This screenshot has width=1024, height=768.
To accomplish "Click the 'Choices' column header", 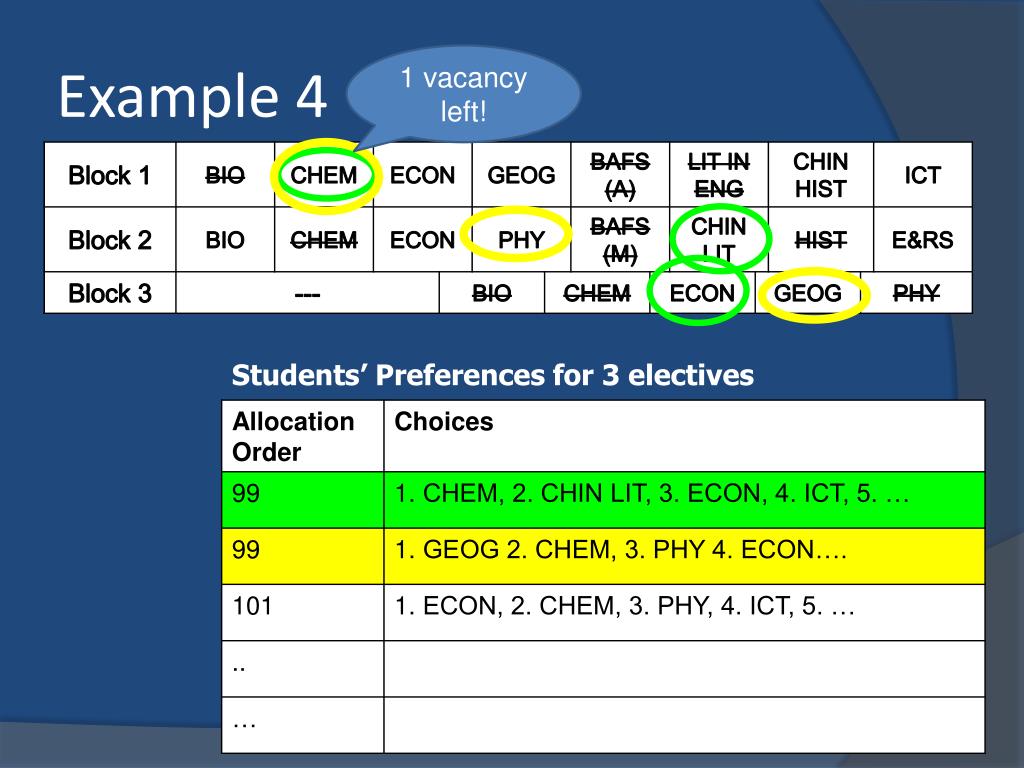I will click(684, 436).
